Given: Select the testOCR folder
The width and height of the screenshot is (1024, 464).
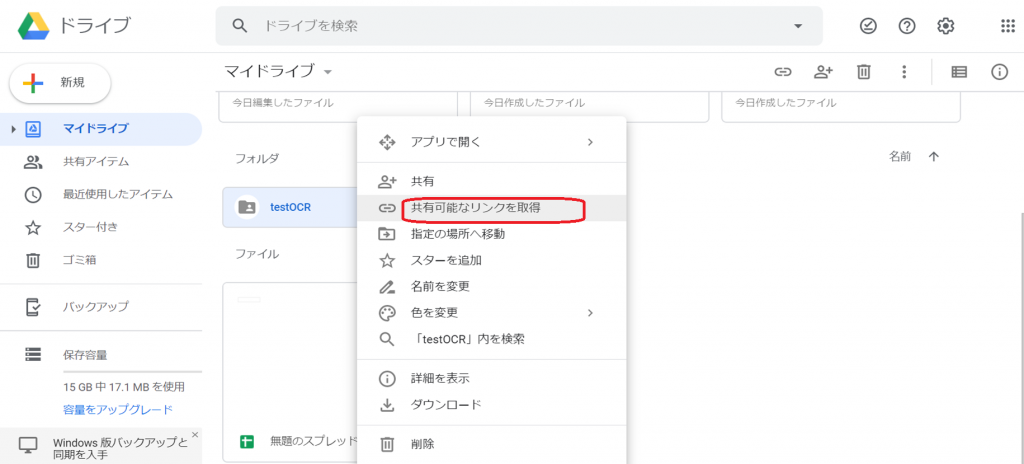Looking at the screenshot, I should coord(291,207).
